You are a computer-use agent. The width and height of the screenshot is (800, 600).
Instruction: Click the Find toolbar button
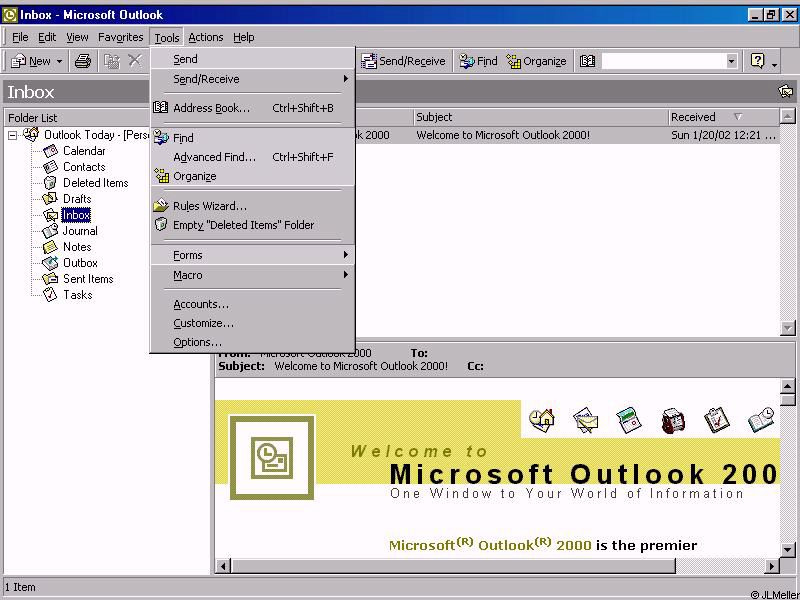click(478, 61)
